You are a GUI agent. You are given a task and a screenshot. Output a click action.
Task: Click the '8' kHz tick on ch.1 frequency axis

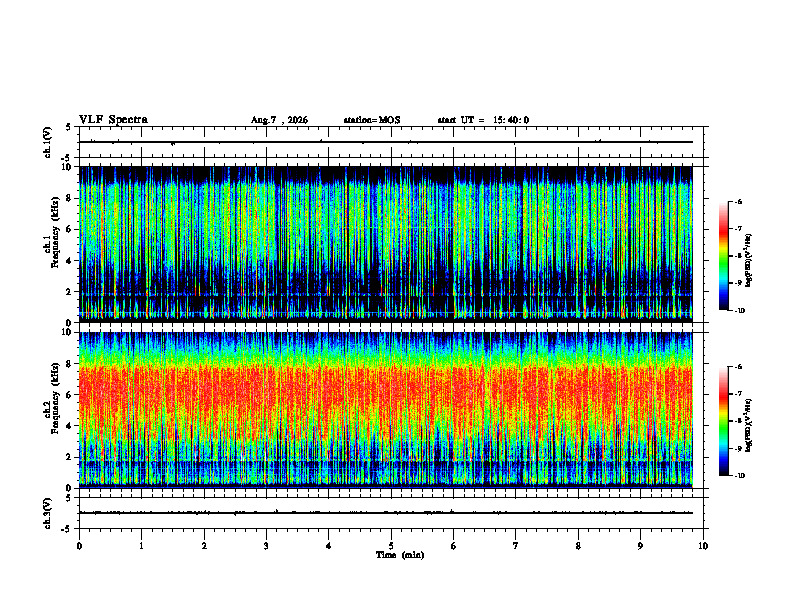(x=70, y=198)
